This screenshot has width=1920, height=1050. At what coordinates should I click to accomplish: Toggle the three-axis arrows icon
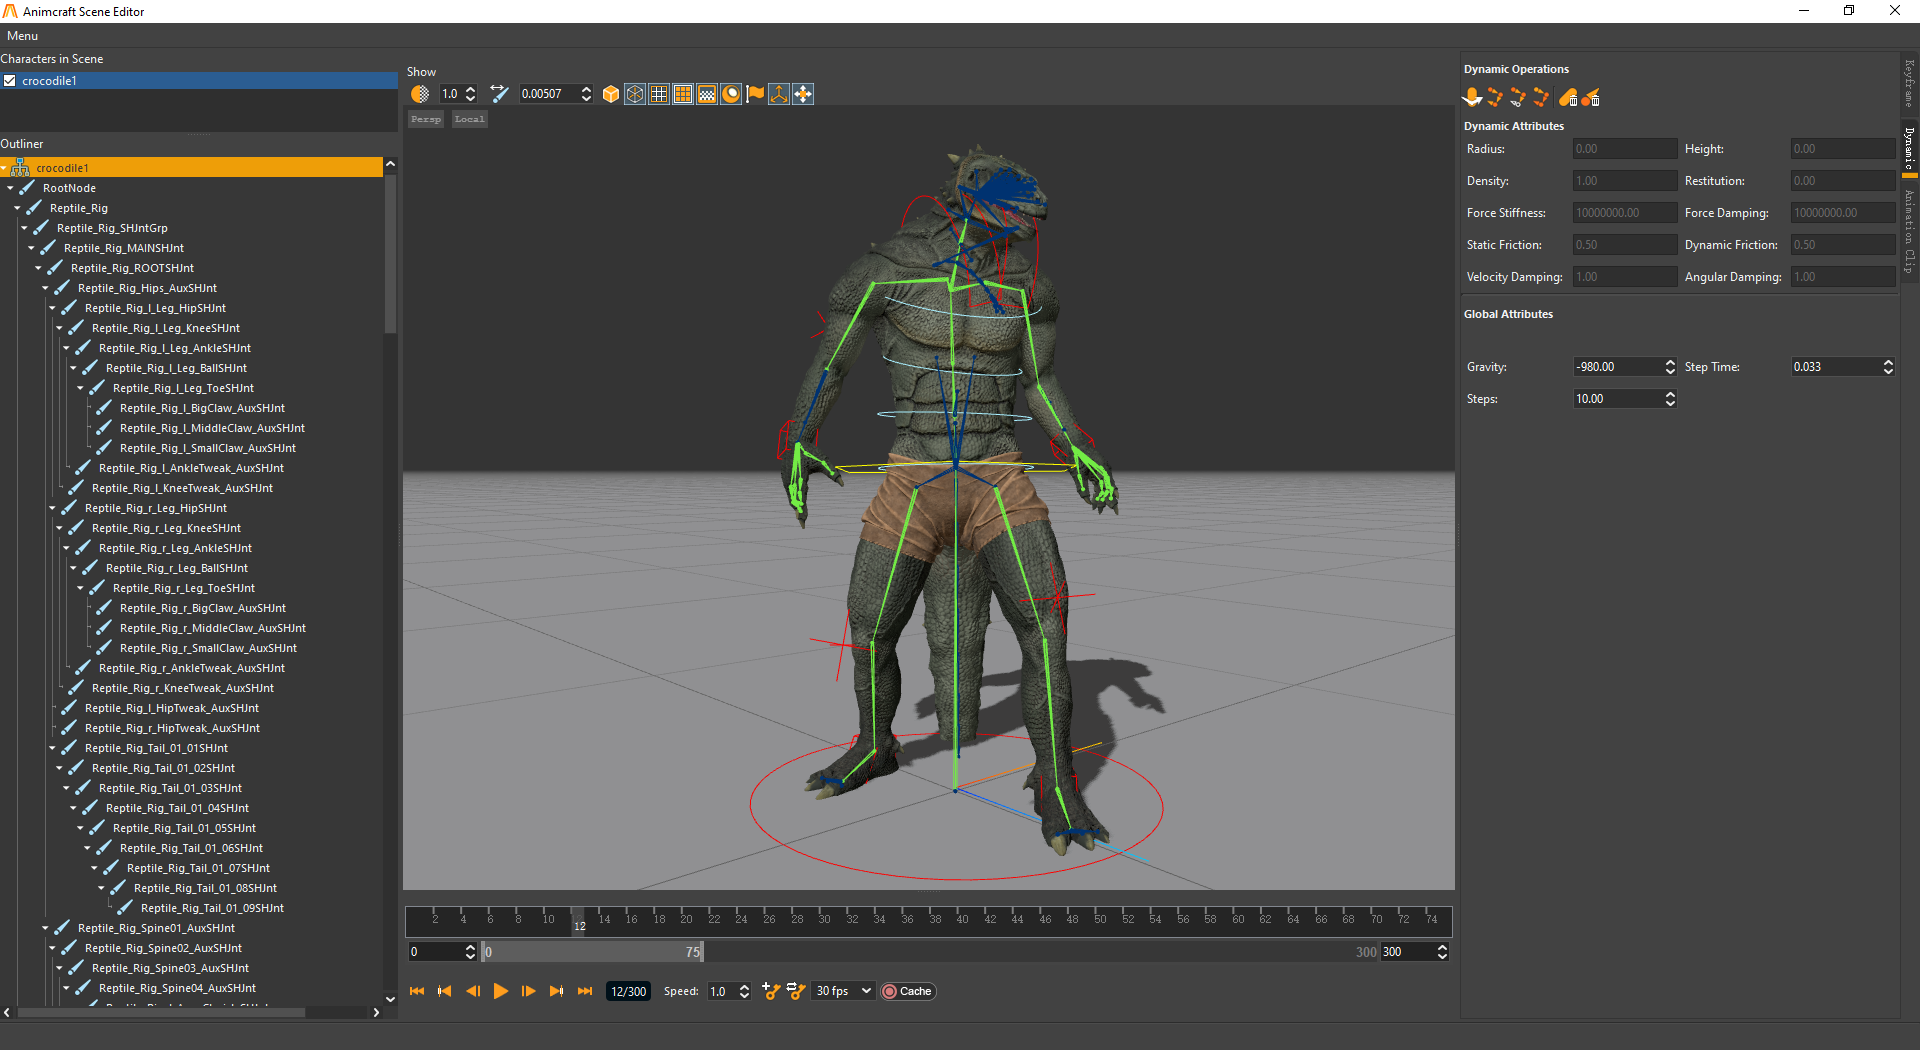click(779, 94)
